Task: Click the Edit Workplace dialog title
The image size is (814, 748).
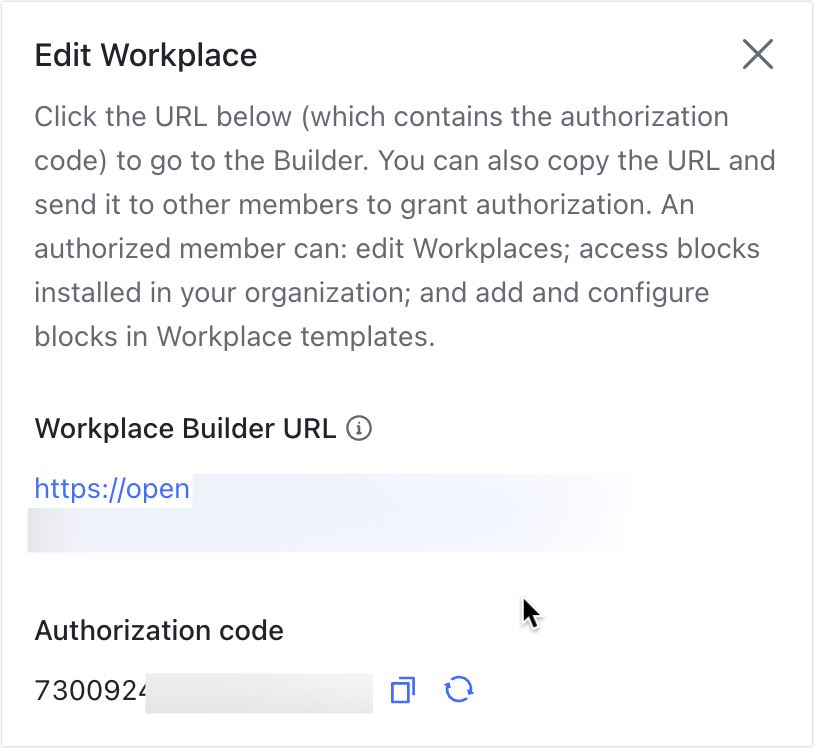Action: [x=145, y=56]
